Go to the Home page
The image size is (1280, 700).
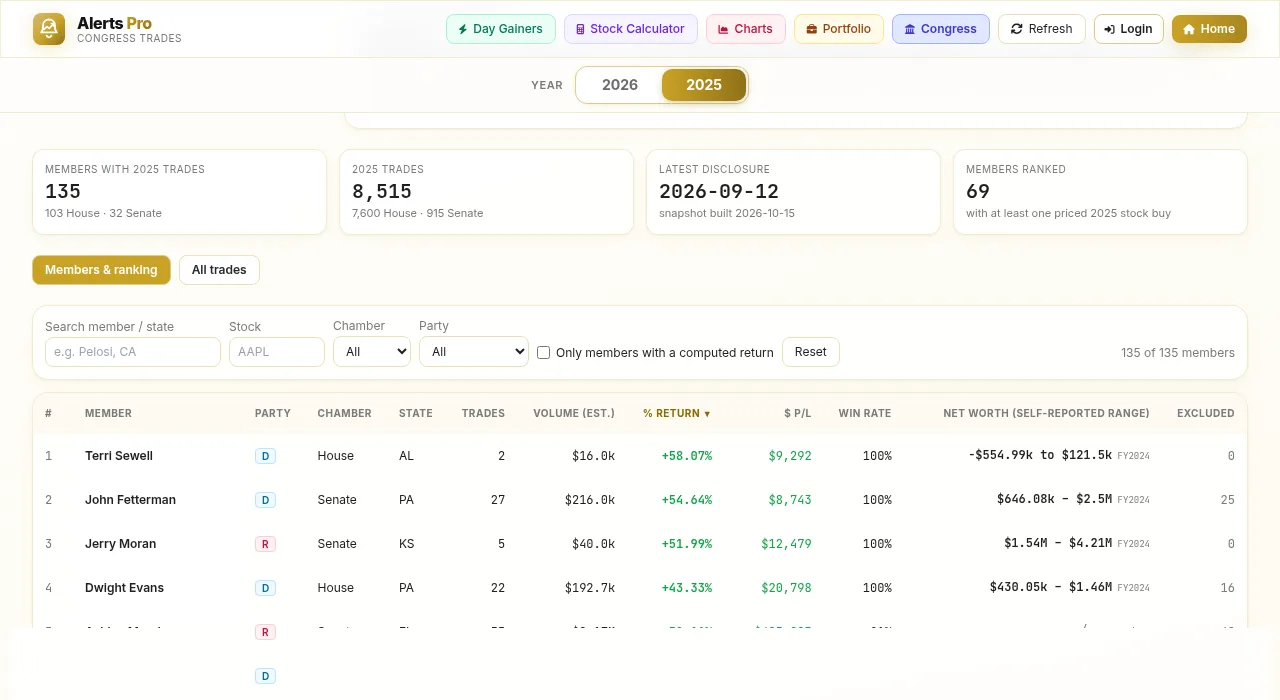click(x=1209, y=29)
